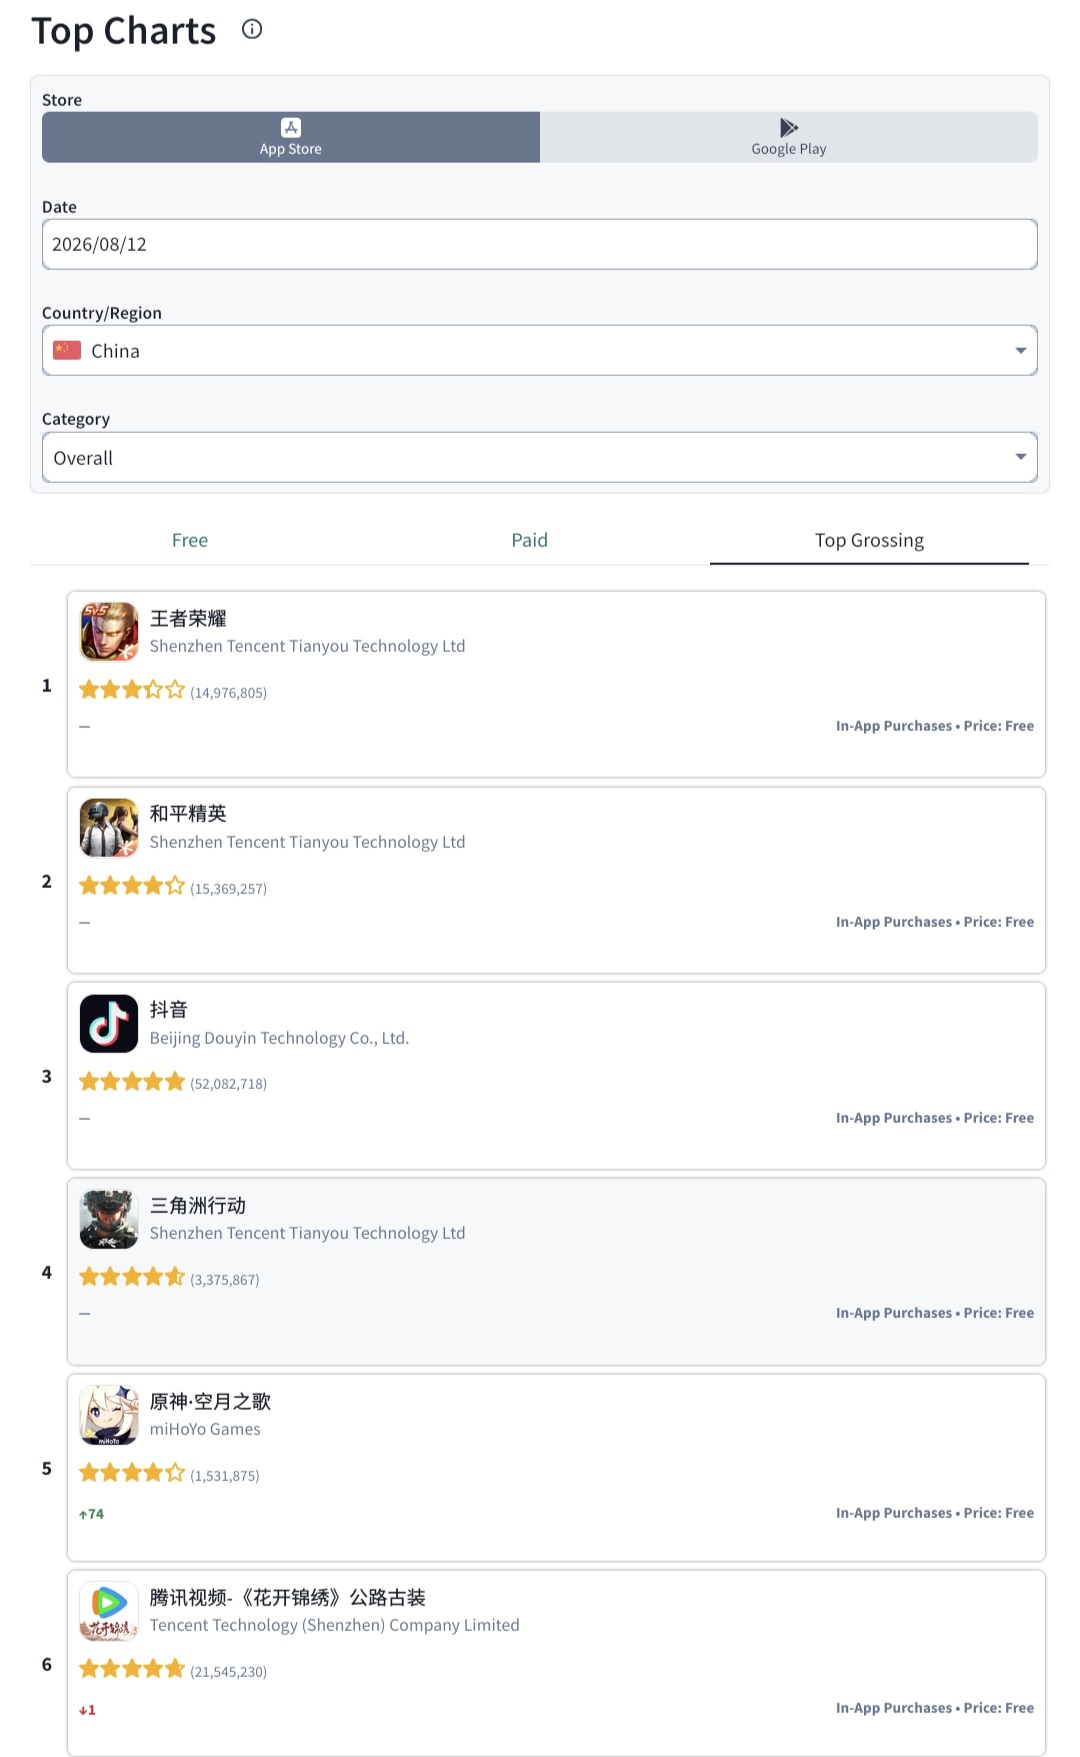Expand the Country/Region dropdown arrow
This screenshot has width=1080, height=1757.
click(1021, 351)
